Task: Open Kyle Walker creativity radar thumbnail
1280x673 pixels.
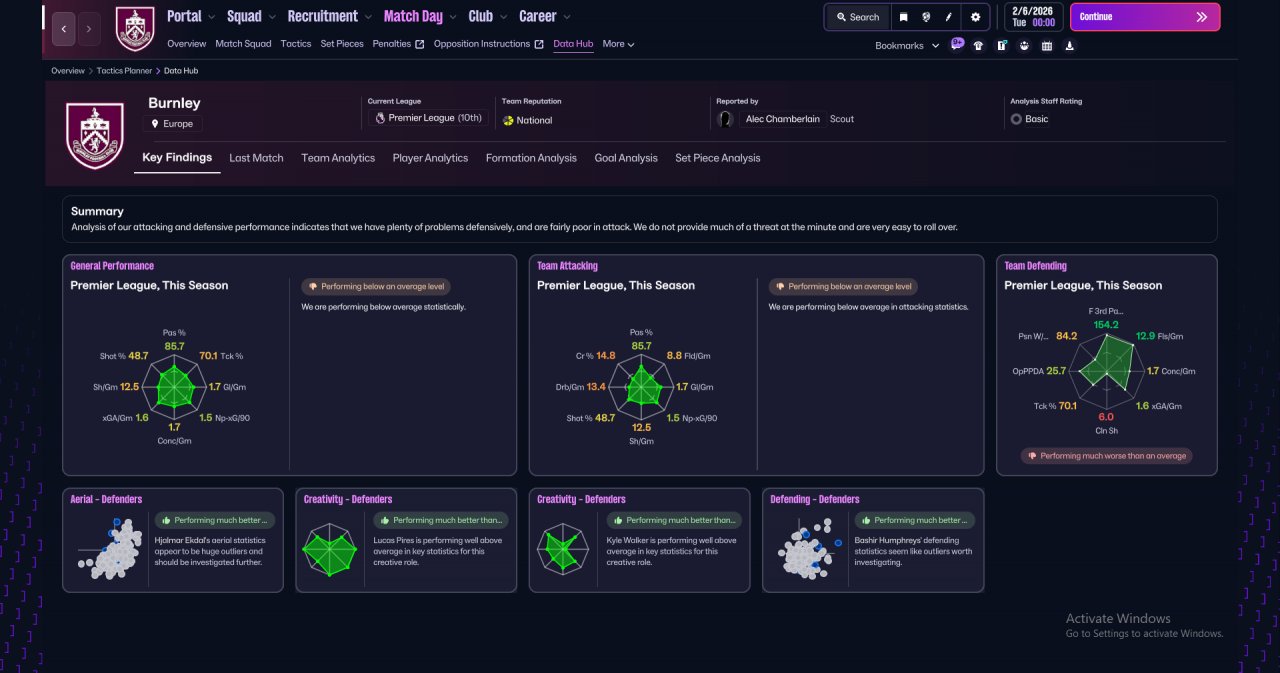Action: pyautogui.click(x=562, y=550)
